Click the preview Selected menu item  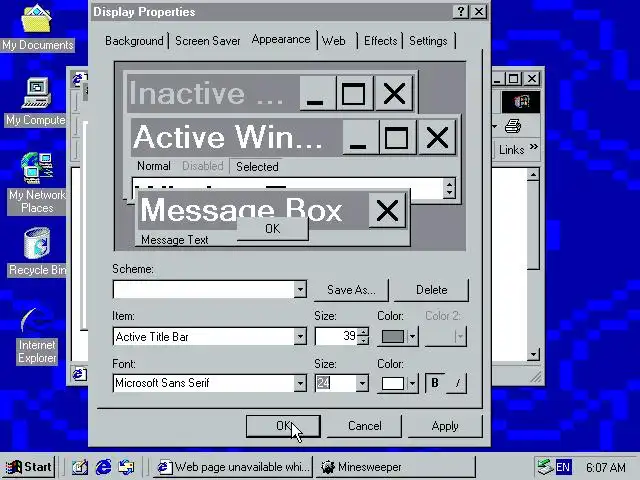pyautogui.click(x=257, y=167)
